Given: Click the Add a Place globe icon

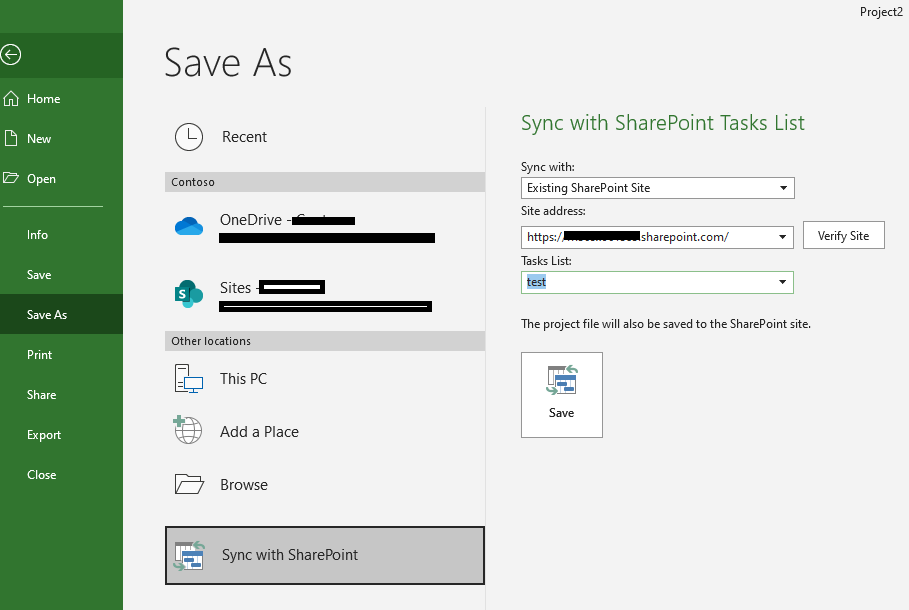Looking at the screenshot, I should pyautogui.click(x=188, y=430).
